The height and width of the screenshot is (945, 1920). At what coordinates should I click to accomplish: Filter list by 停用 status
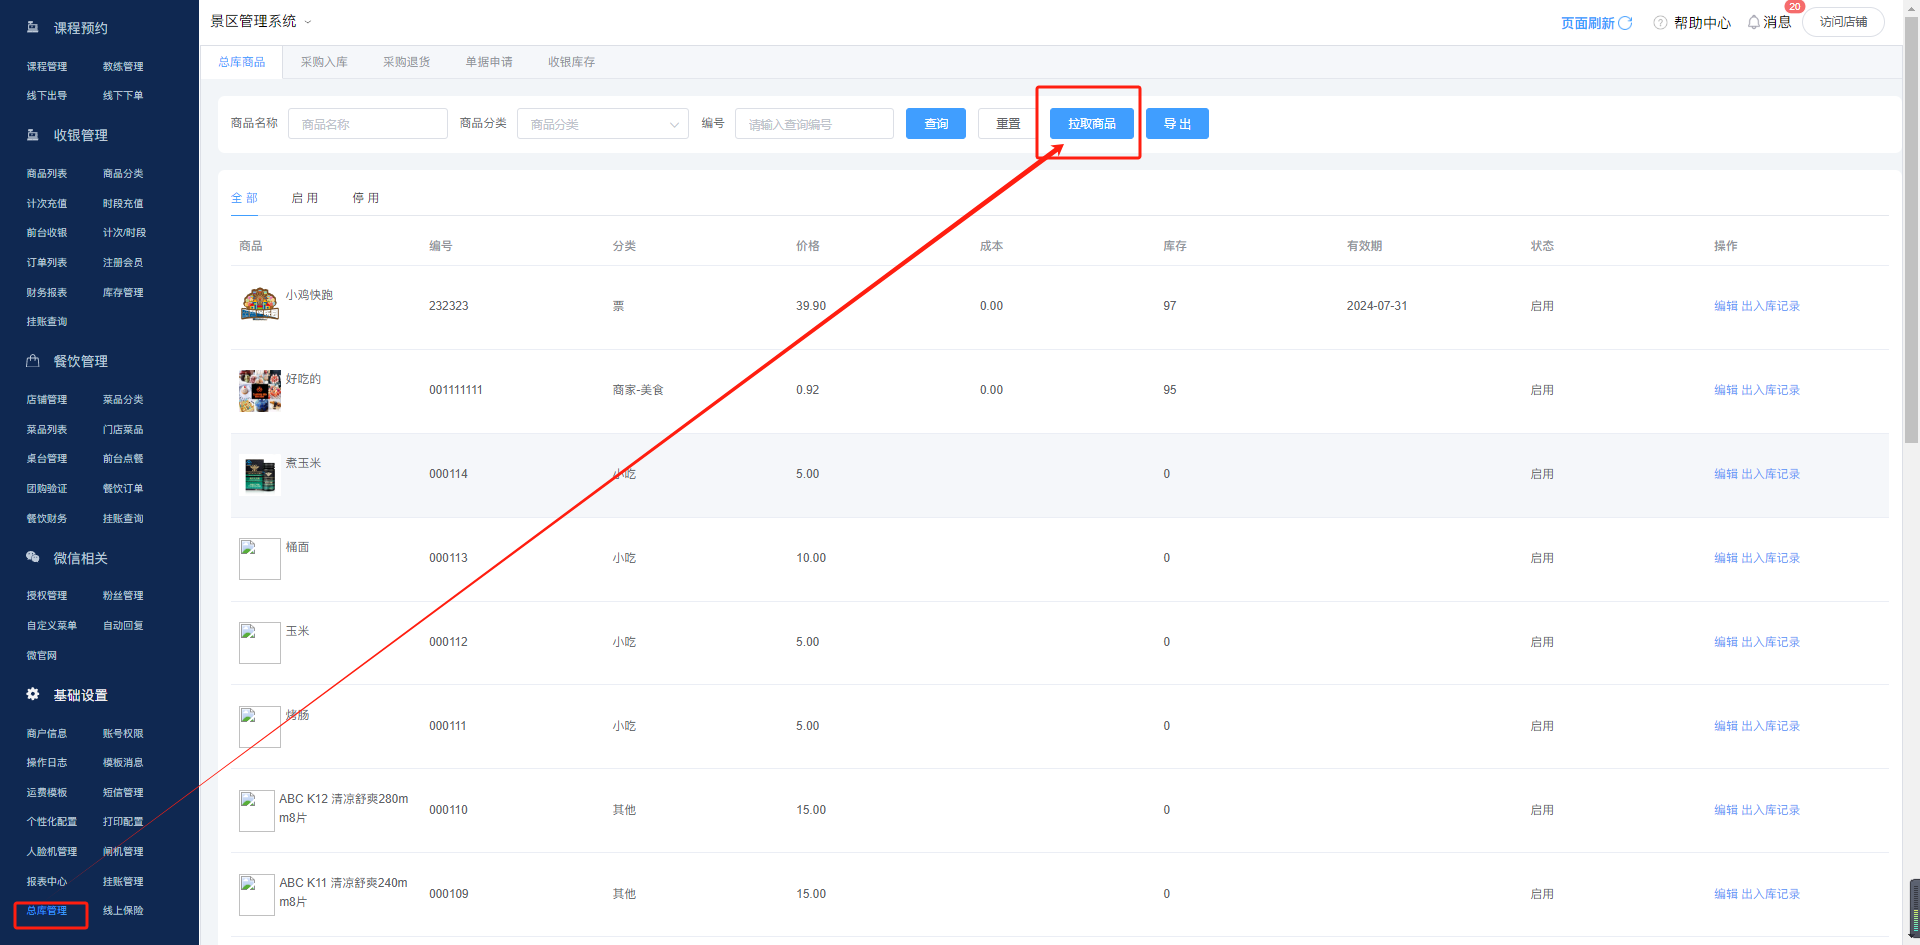(x=366, y=198)
